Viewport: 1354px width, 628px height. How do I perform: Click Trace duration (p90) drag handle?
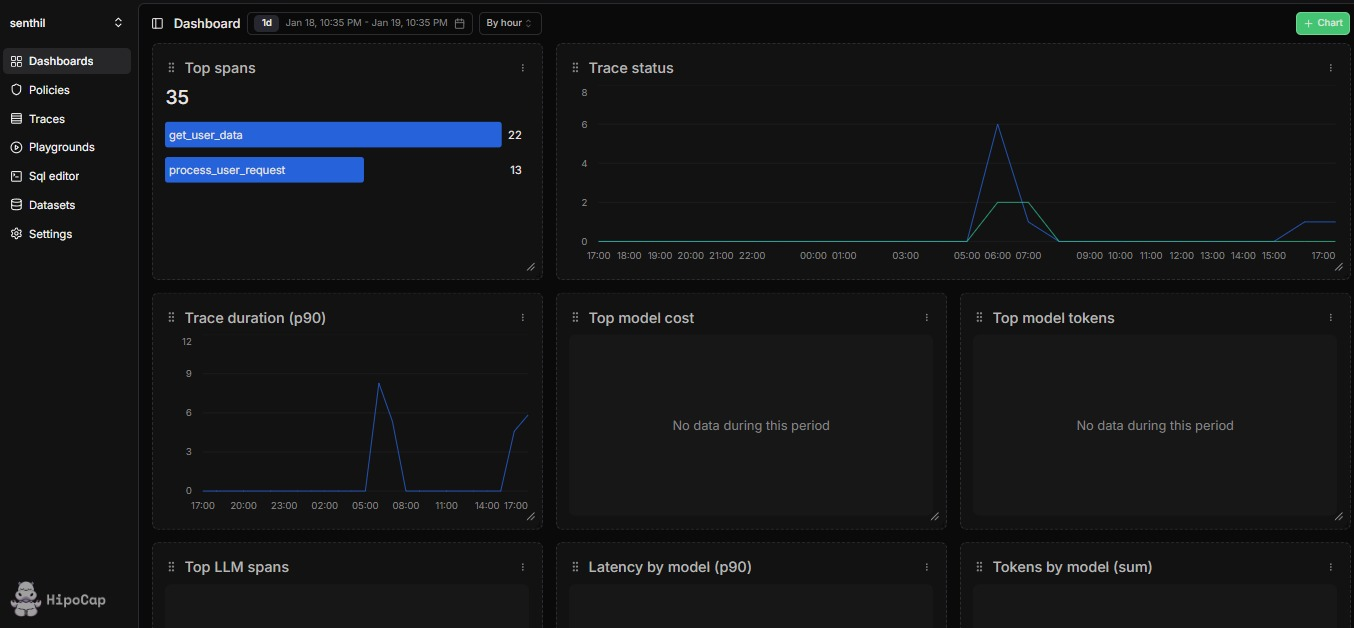coord(171,318)
